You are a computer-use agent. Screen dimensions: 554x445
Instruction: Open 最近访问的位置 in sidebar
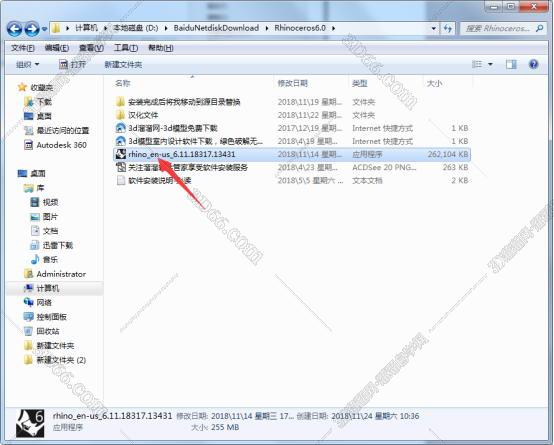click(x=63, y=130)
